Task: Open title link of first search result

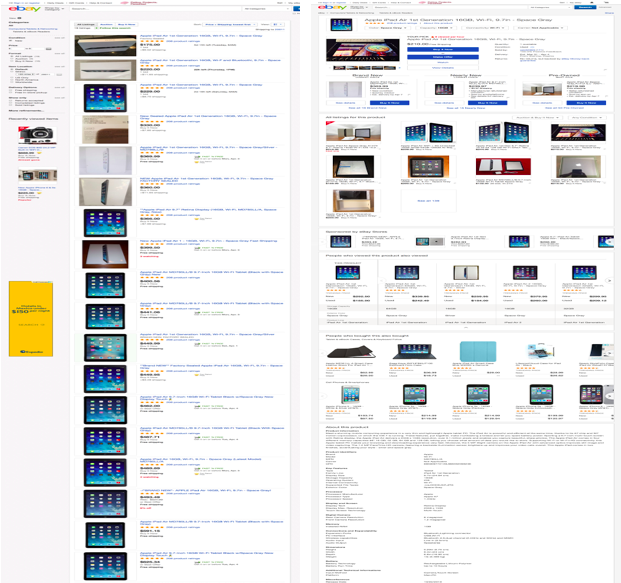Action: tap(201, 36)
